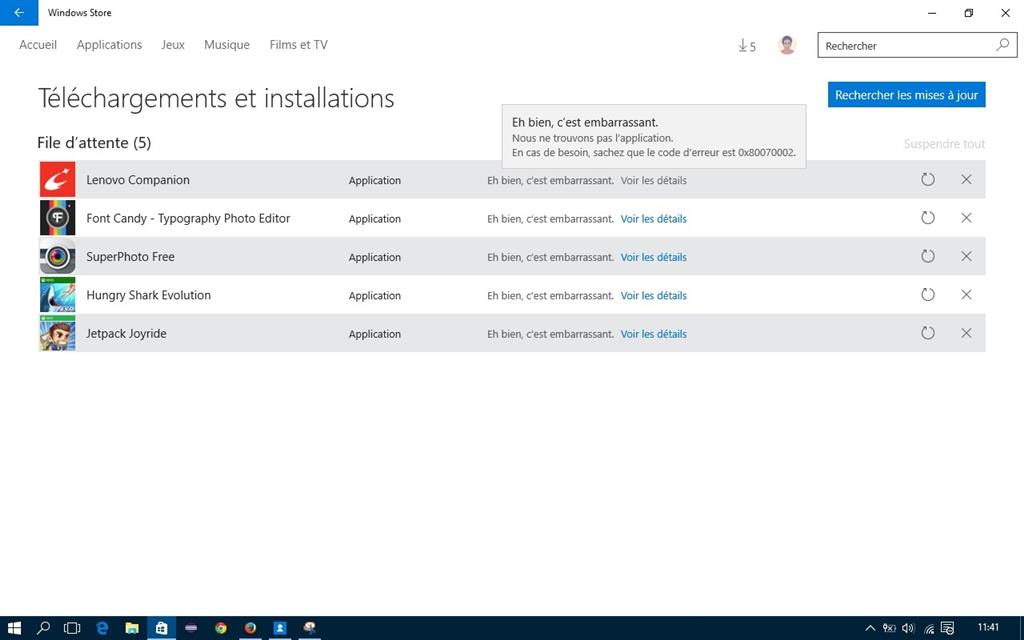1024x640 pixels.
Task: Click Suspendre tout
Action: (944, 144)
